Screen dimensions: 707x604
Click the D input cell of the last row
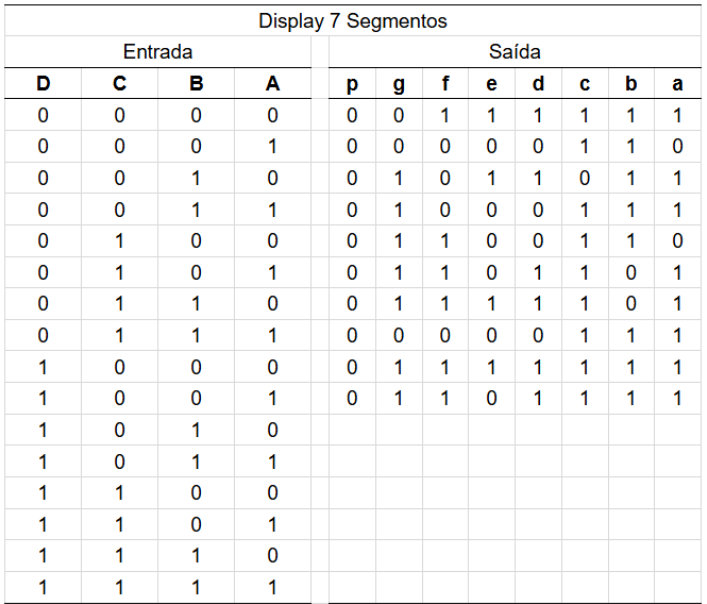click(43, 588)
